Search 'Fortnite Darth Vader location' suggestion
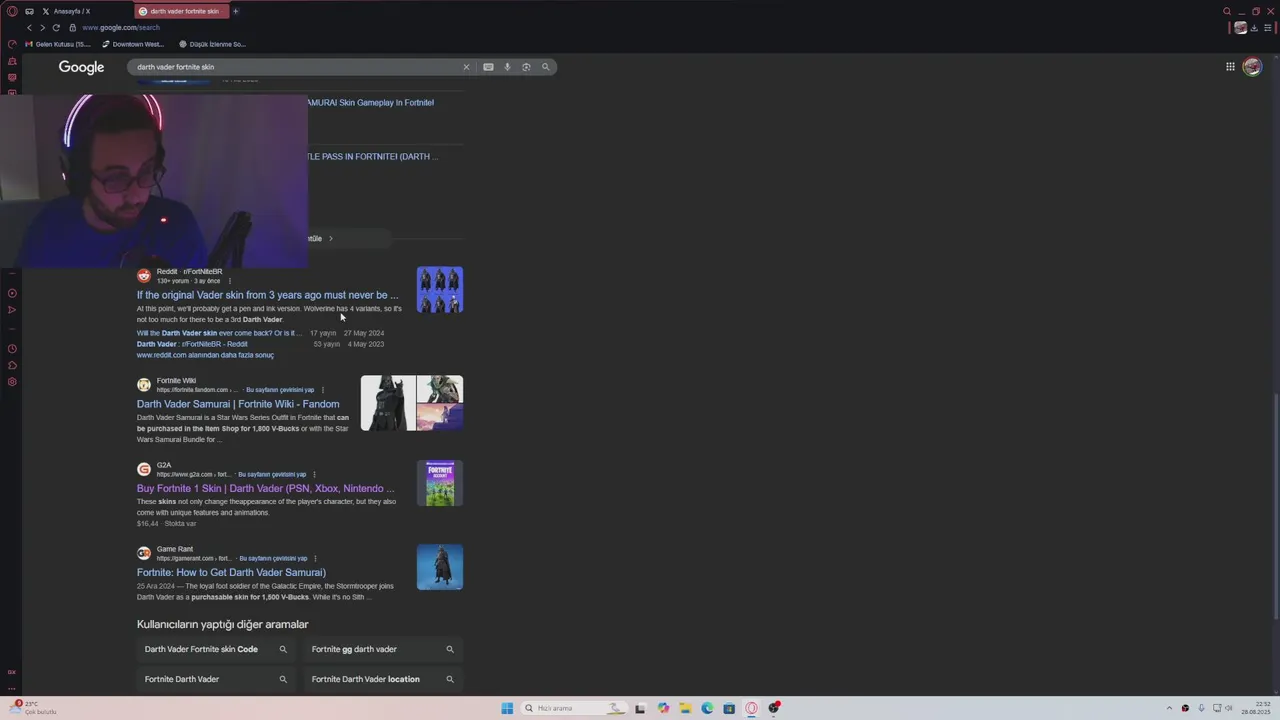 coord(383,679)
